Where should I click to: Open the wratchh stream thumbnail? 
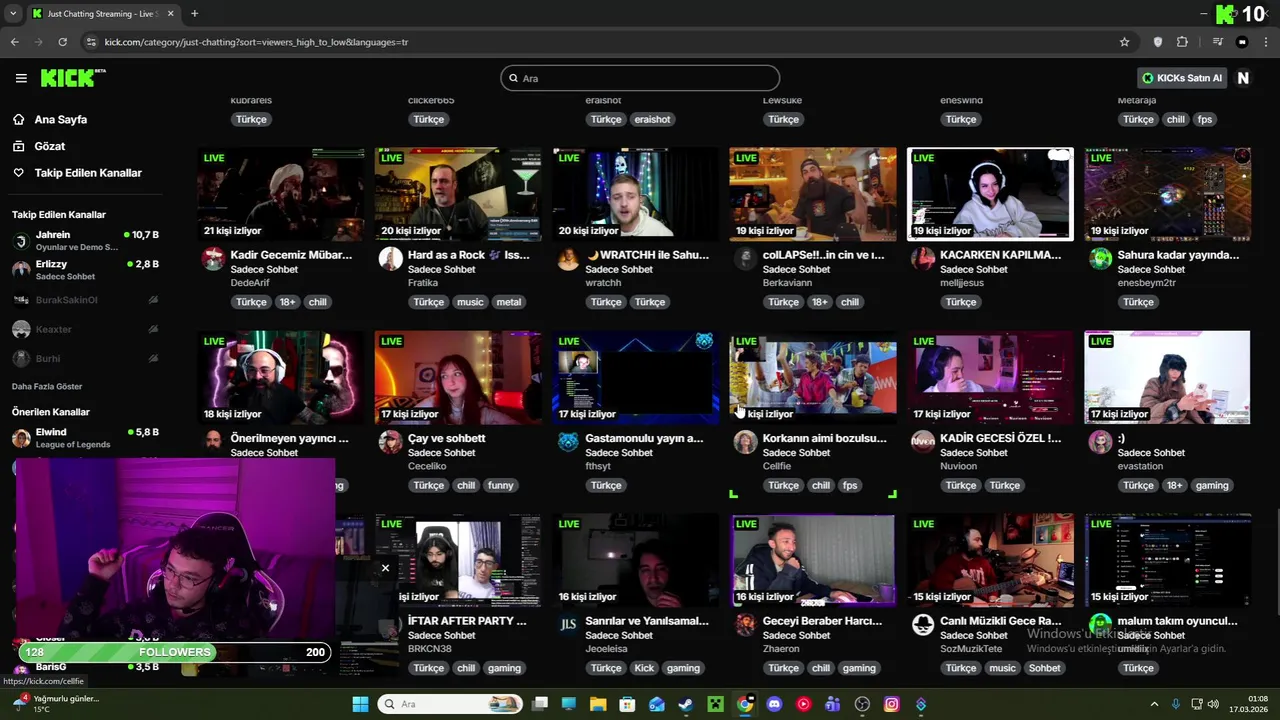[635, 195]
